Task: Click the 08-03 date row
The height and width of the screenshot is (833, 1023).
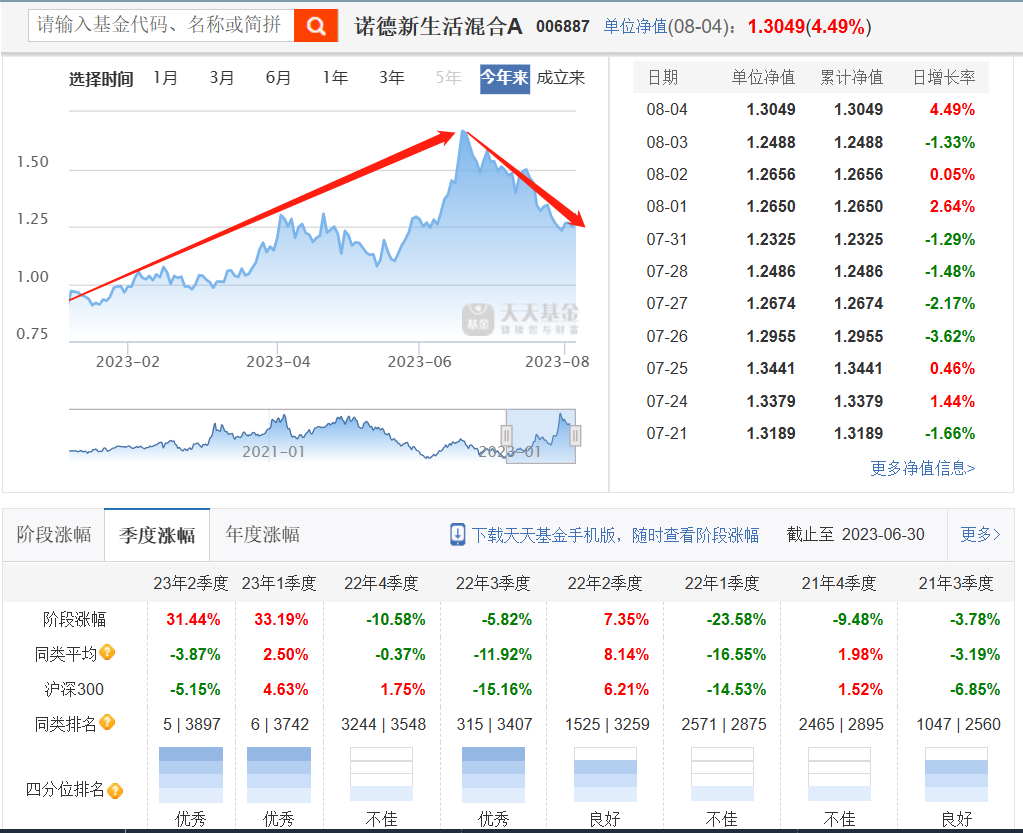Action: point(810,142)
